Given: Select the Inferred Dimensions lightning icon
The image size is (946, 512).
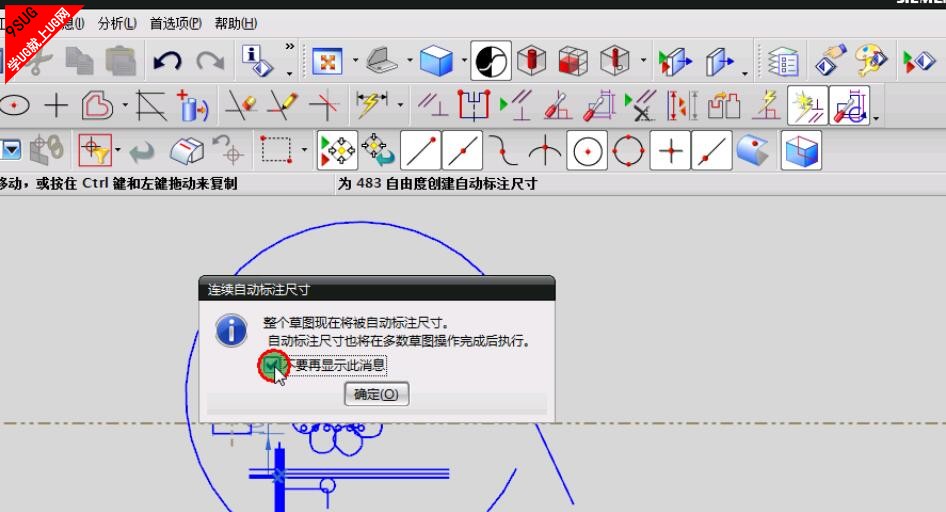Looking at the screenshot, I should coord(372,105).
